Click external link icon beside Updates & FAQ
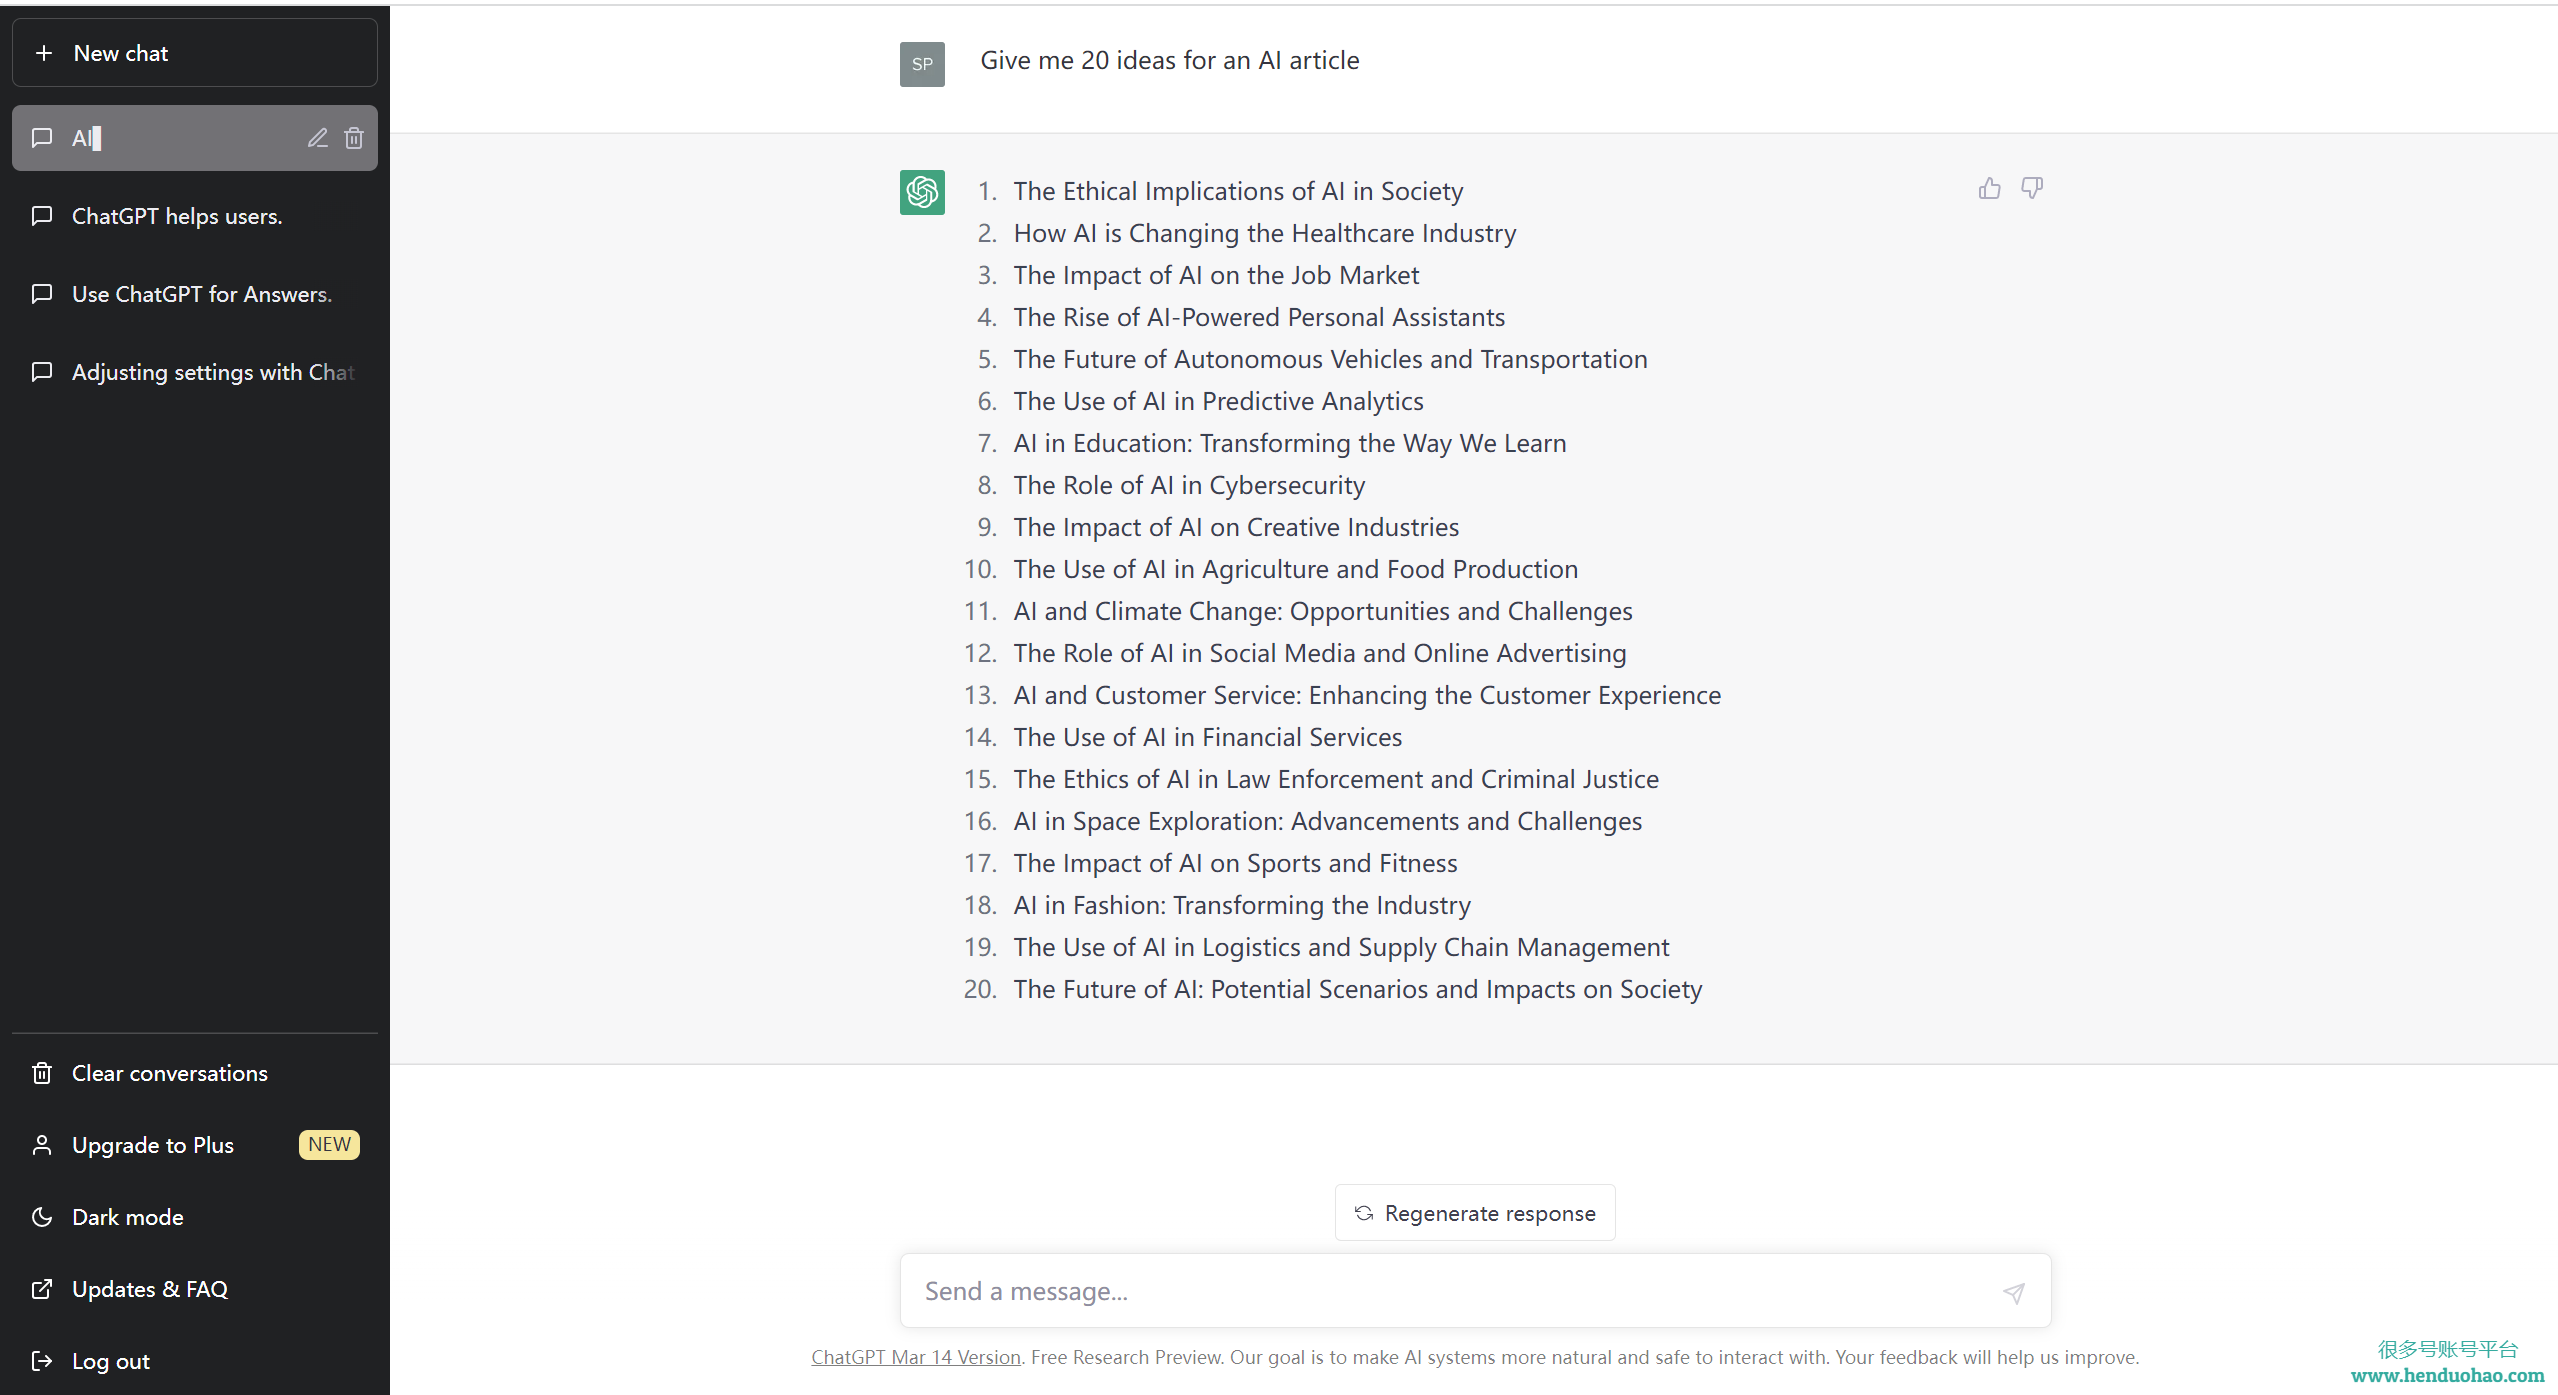Viewport: 2558px width, 1395px height. pyautogui.click(x=42, y=1289)
